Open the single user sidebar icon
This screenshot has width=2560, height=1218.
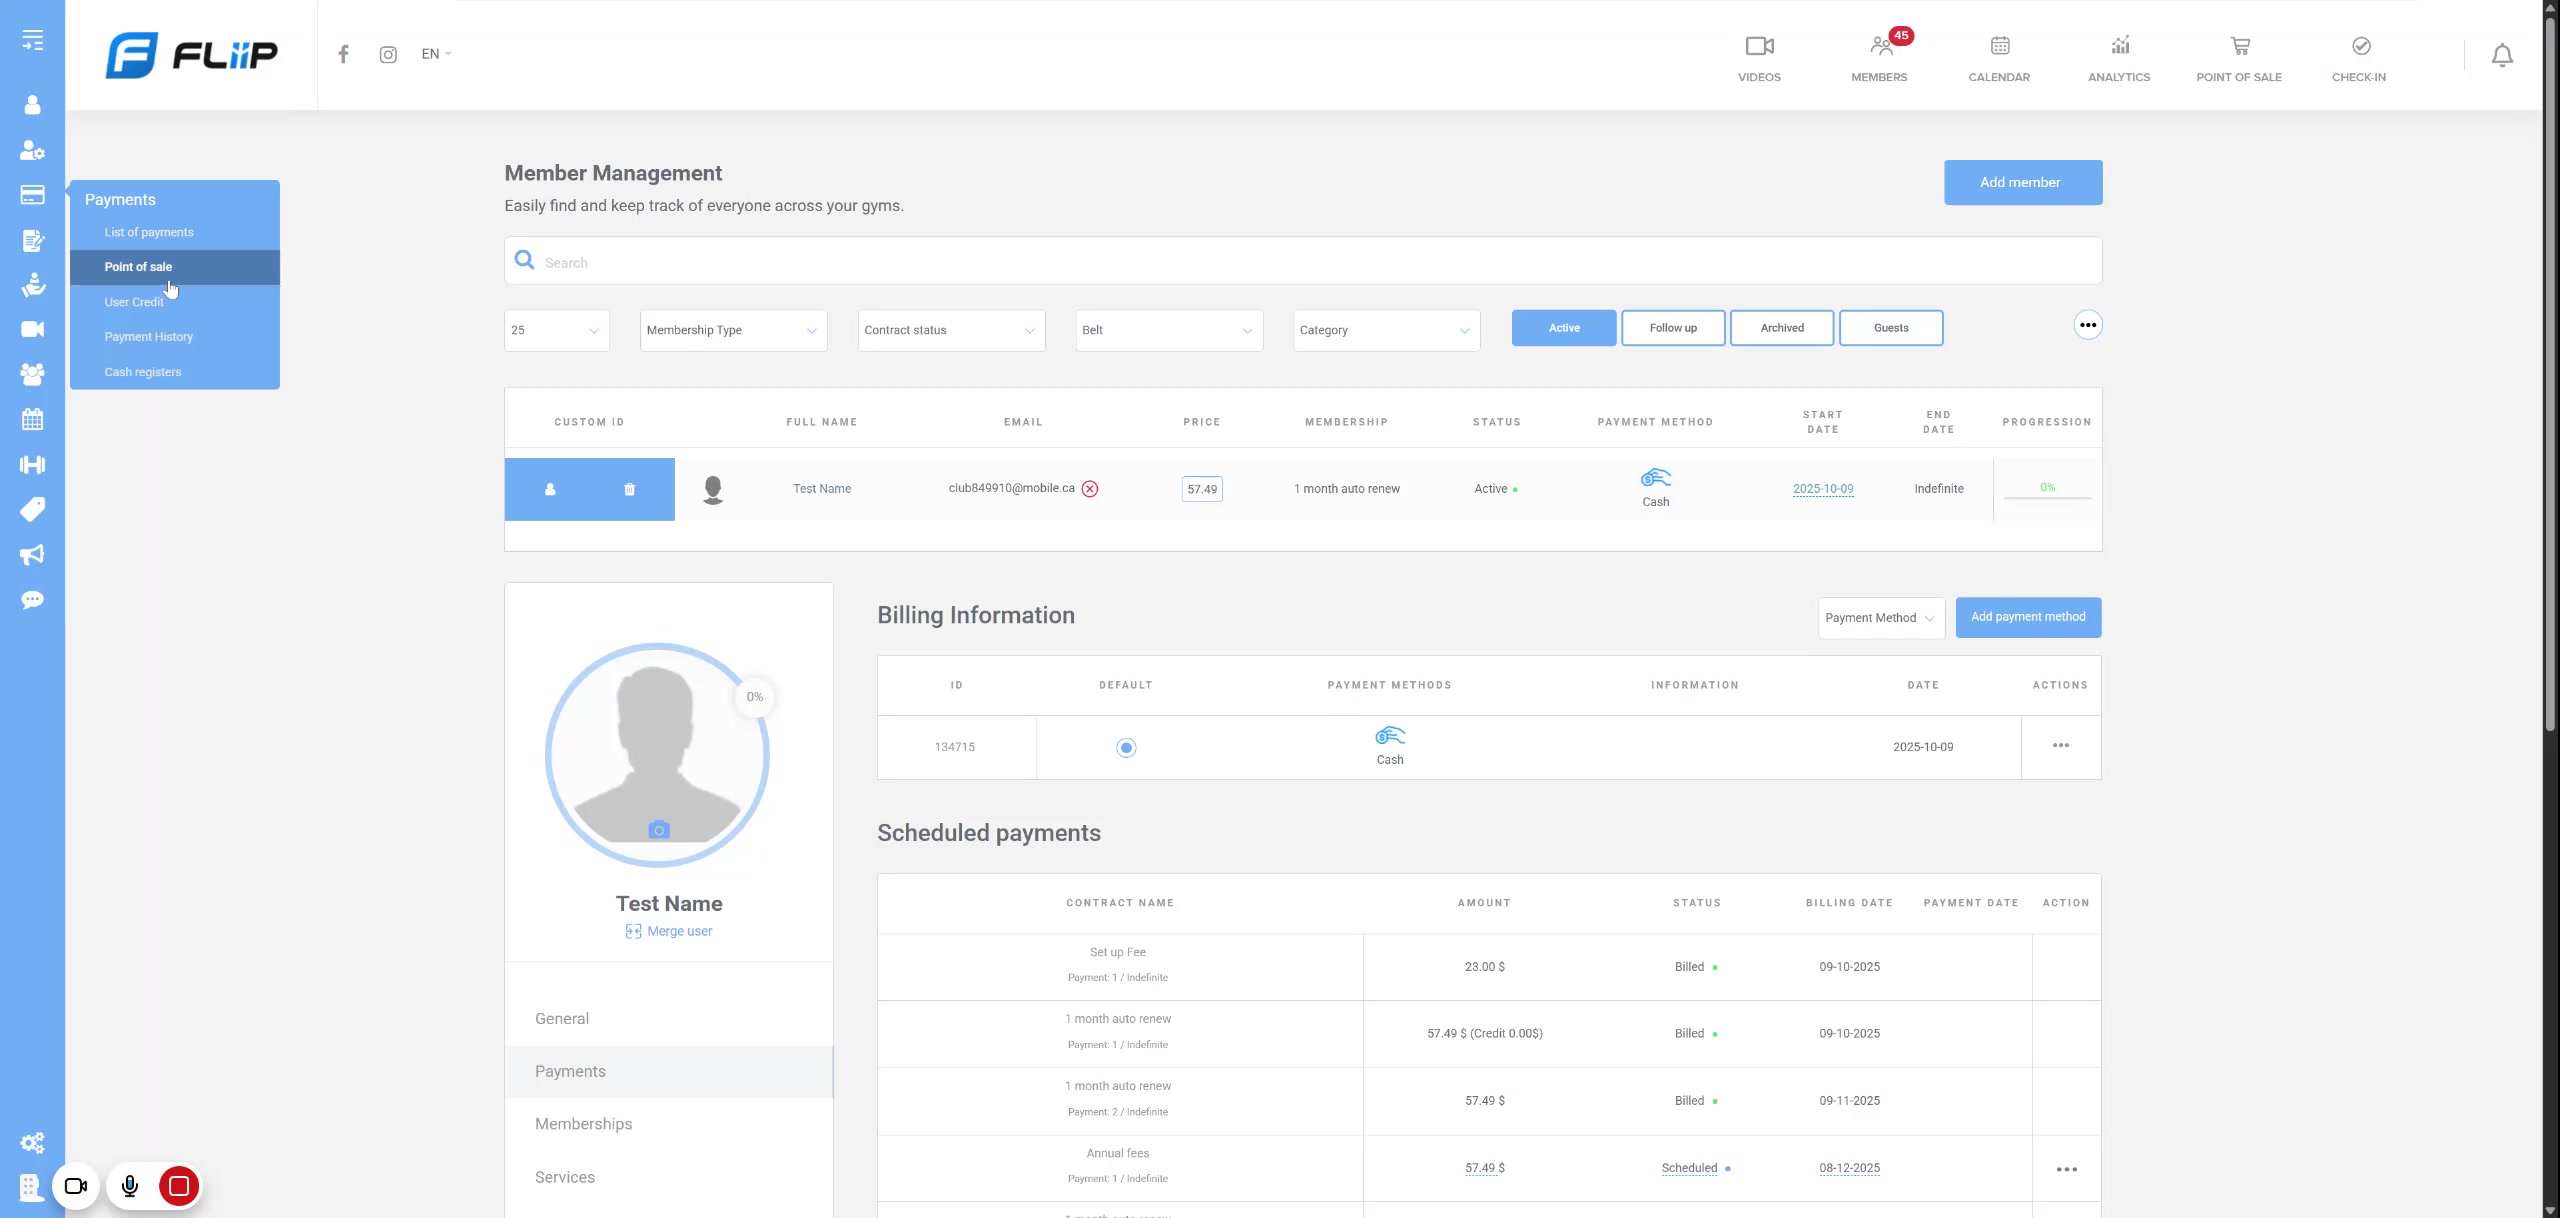[x=32, y=105]
